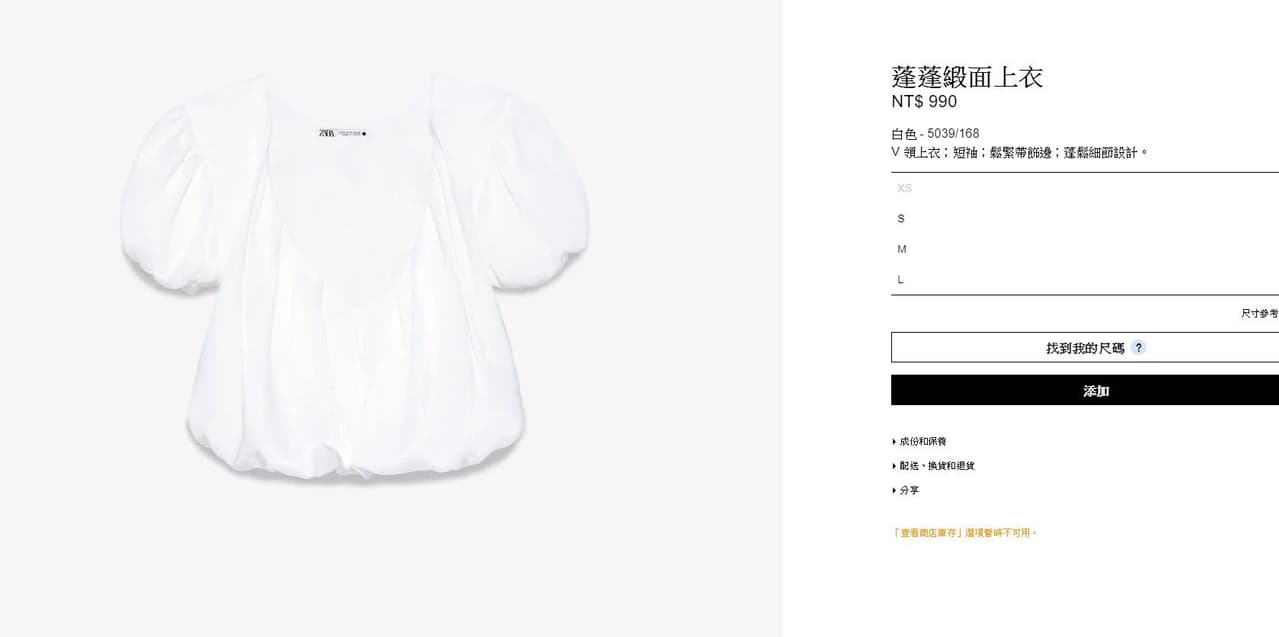1279x637 pixels.
Task: Click the orange 查看商店庫存 notice
Action: pos(965,533)
